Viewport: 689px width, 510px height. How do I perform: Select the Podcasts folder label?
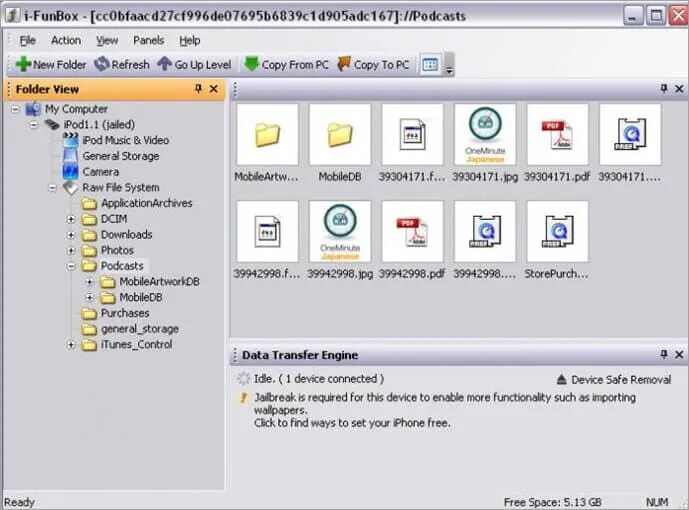click(122, 266)
